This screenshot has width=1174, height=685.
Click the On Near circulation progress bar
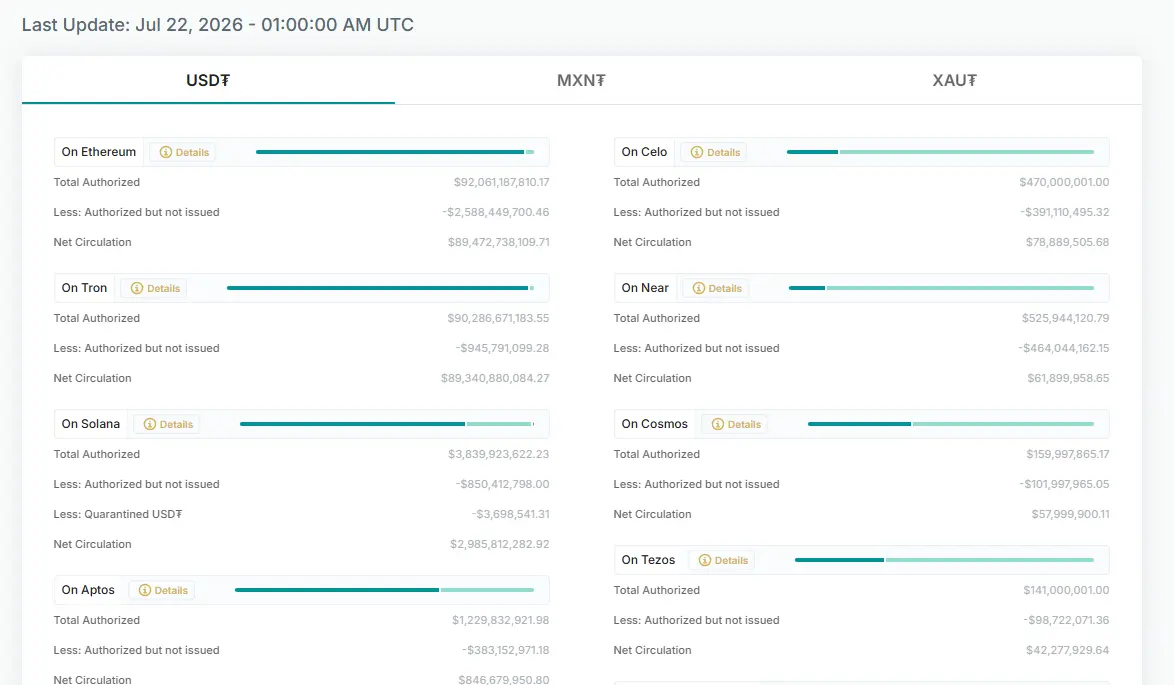(x=941, y=288)
